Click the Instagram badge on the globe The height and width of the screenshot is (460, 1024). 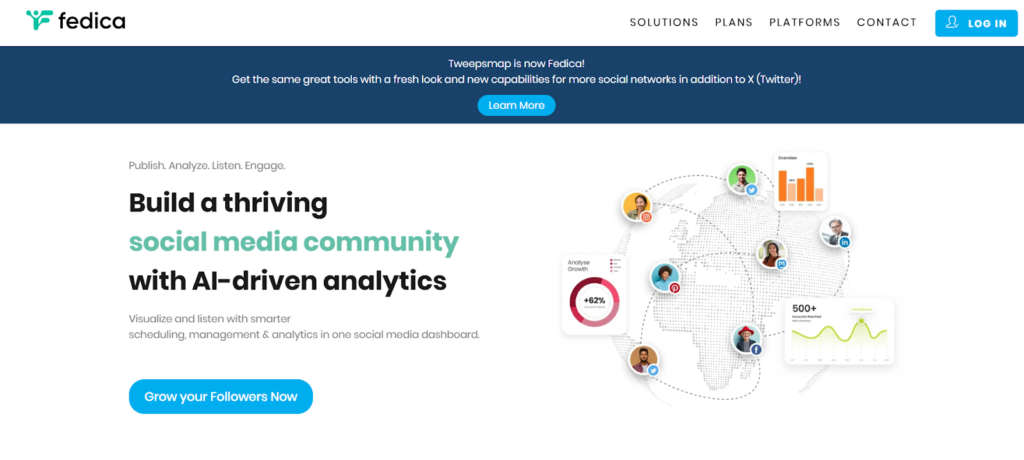click(x=647, y=216)
